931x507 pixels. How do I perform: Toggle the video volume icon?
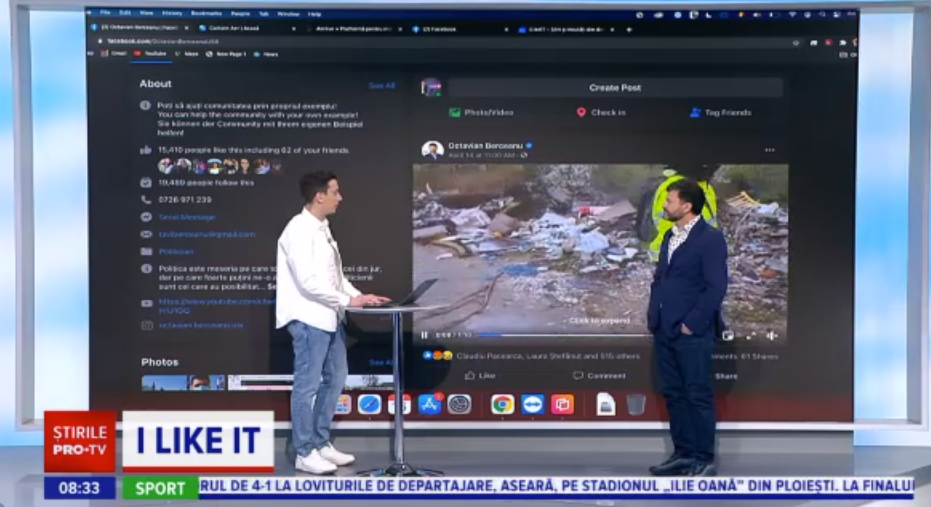tap(771, 335)
